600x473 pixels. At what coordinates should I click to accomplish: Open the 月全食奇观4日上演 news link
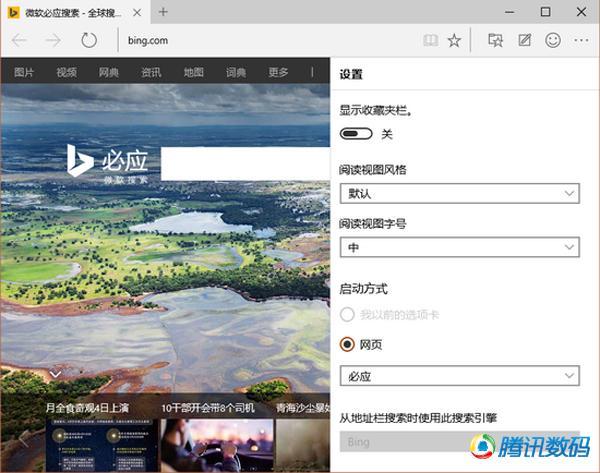tap(86, 408)
